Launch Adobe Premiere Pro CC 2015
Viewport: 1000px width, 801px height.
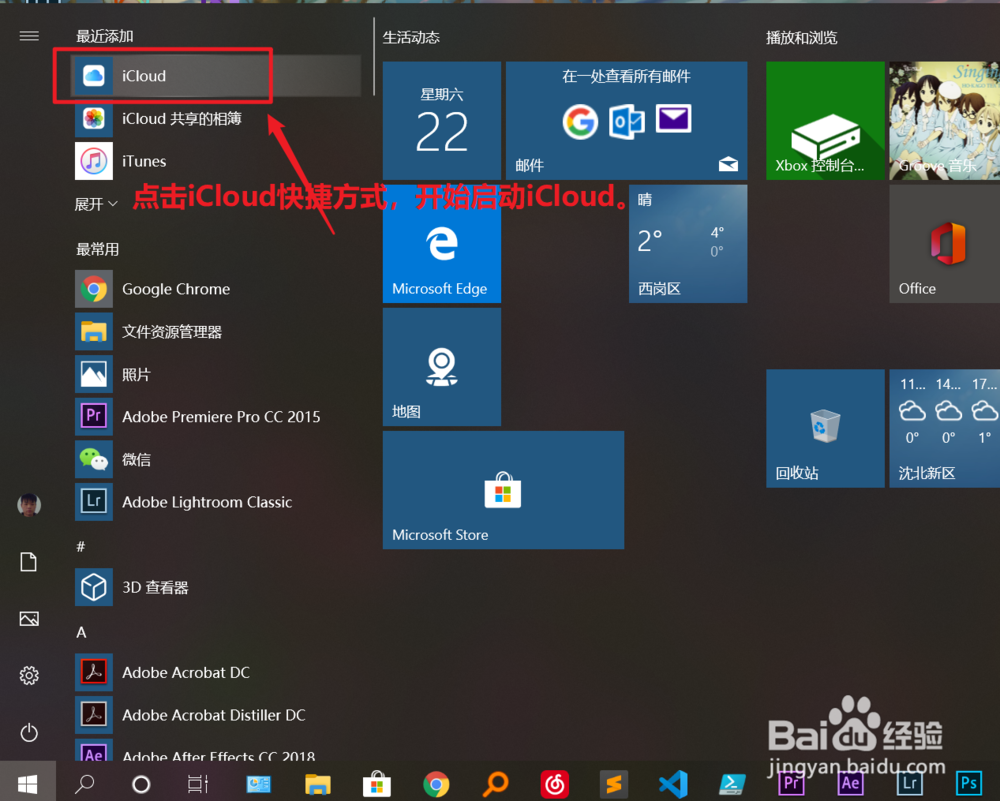[x=217, y=416]
